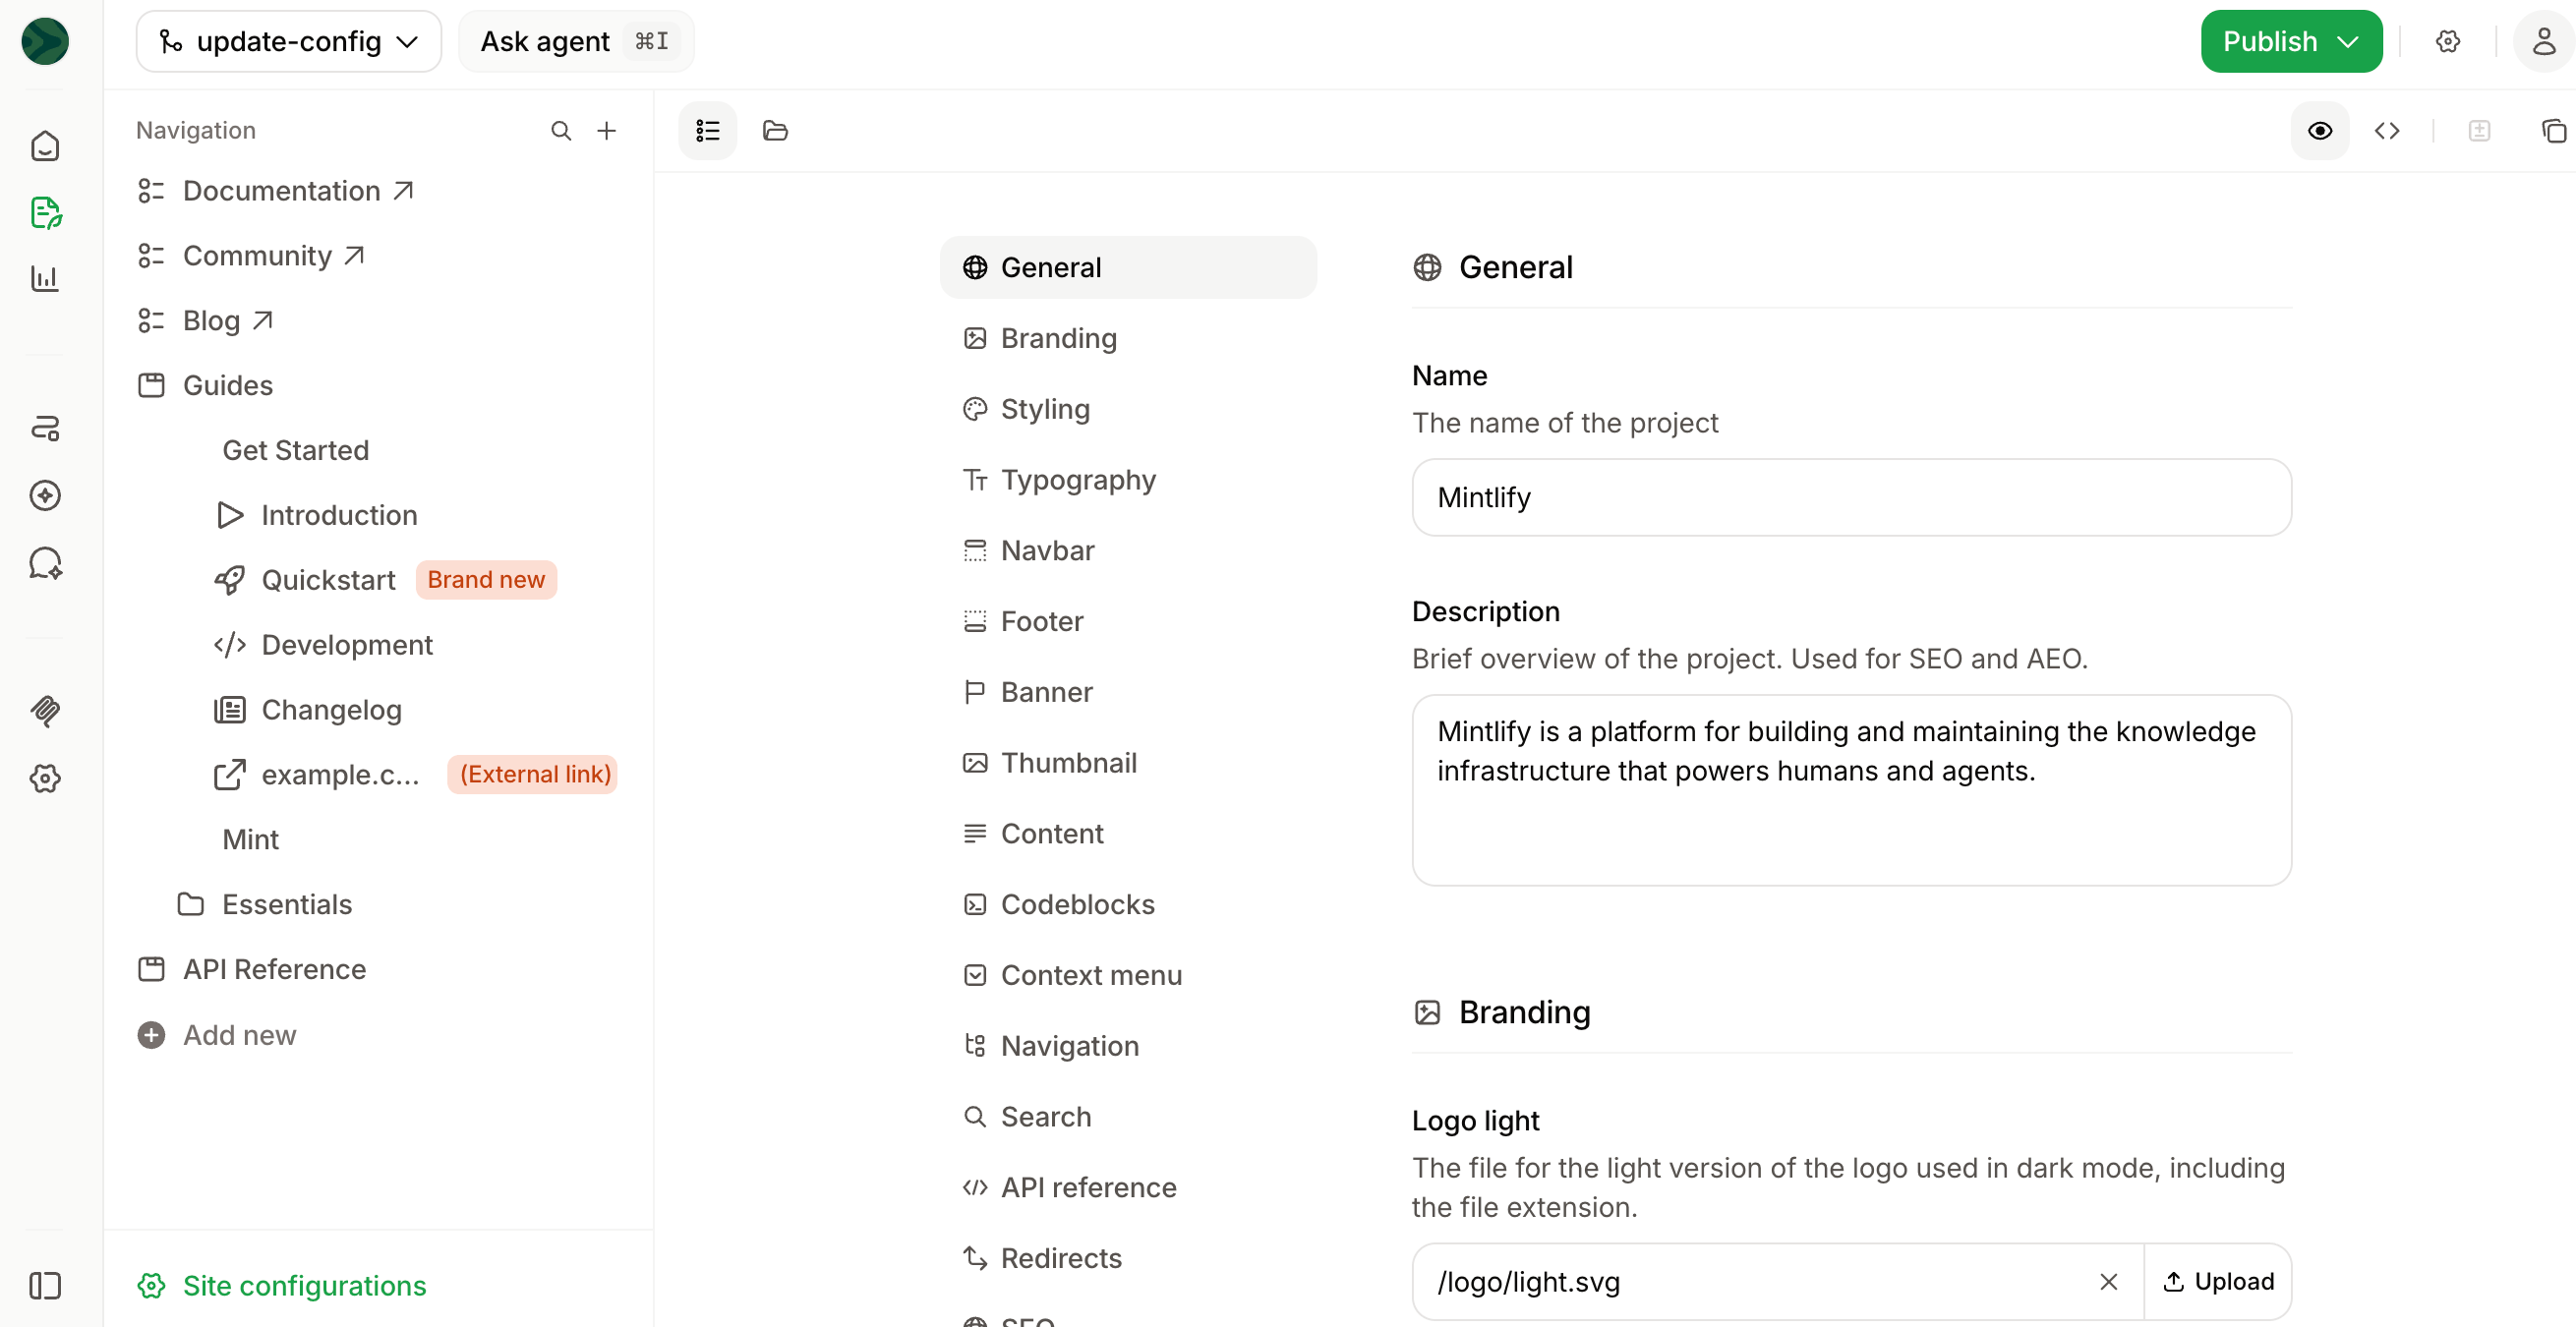Click the copy pages icon at top right

pyautogui.click(x=2553, y=131)
